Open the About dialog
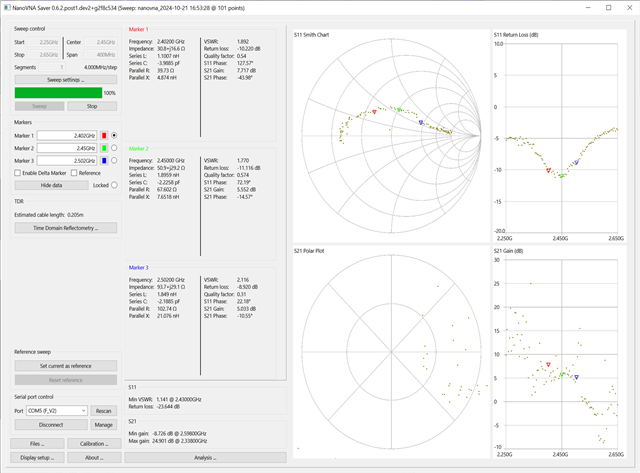Screen dimensions: 640x473 pos(94,457)
